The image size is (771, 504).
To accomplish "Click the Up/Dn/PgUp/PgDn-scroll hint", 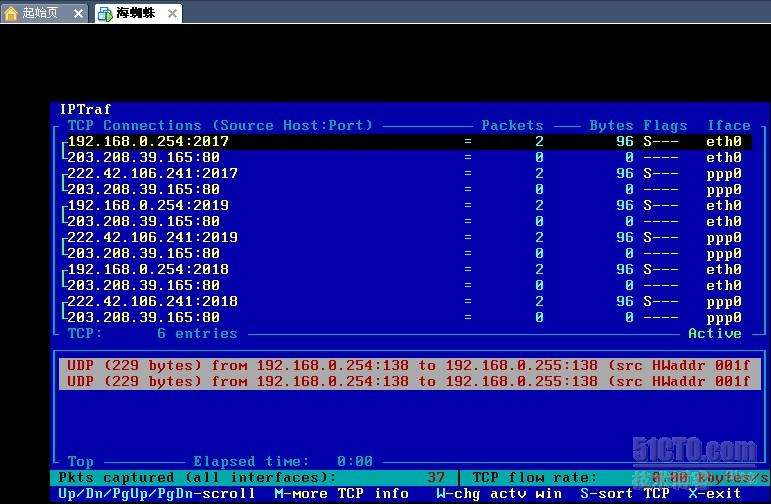I will pos(156,493).
